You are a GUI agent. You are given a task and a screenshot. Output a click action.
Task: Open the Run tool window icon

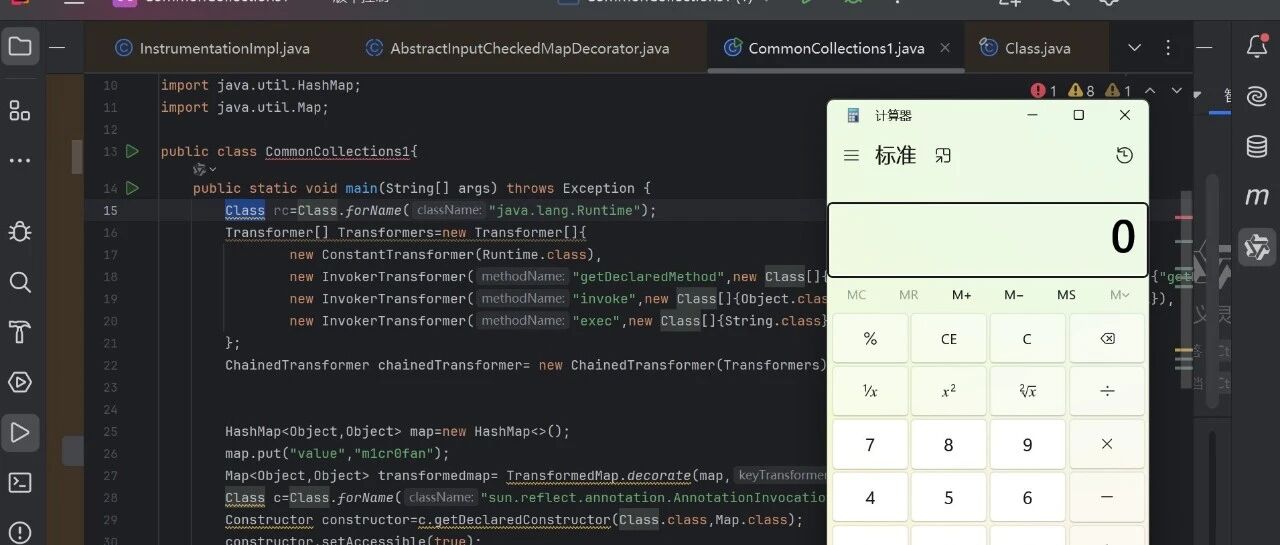pyautogui.click(x=20, y=433)
